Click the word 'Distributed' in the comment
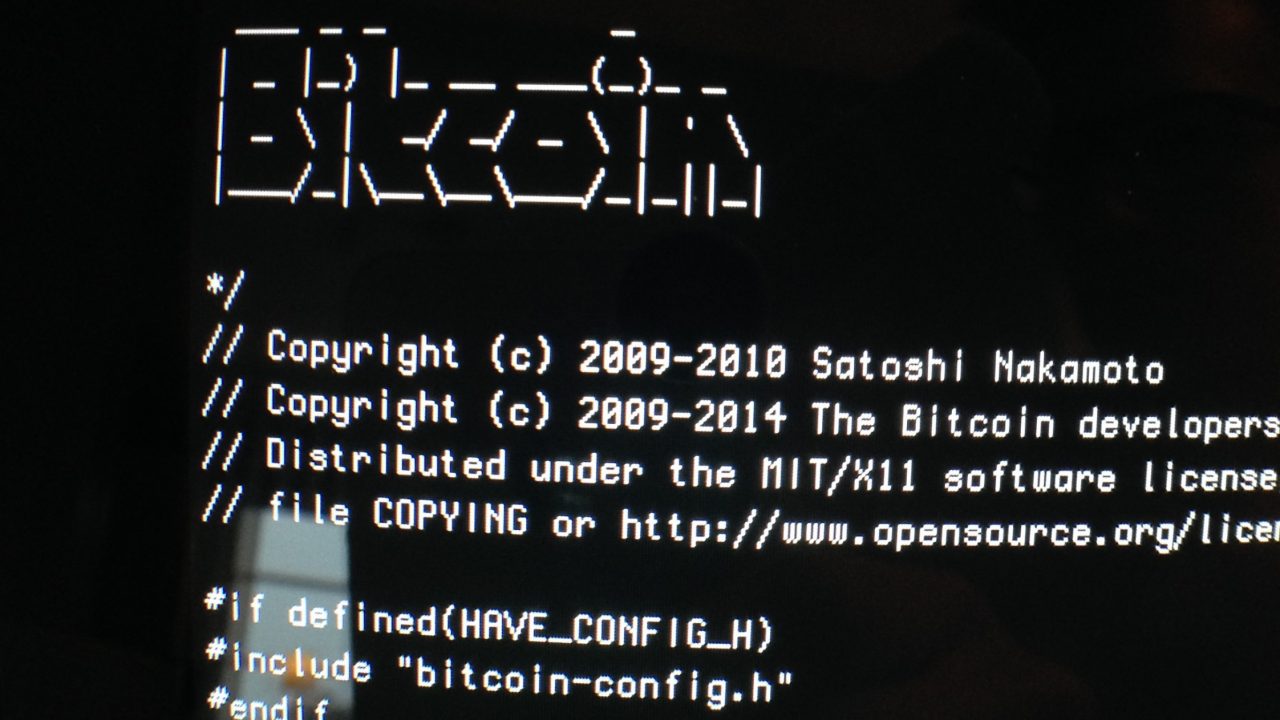 coord(385,460)
